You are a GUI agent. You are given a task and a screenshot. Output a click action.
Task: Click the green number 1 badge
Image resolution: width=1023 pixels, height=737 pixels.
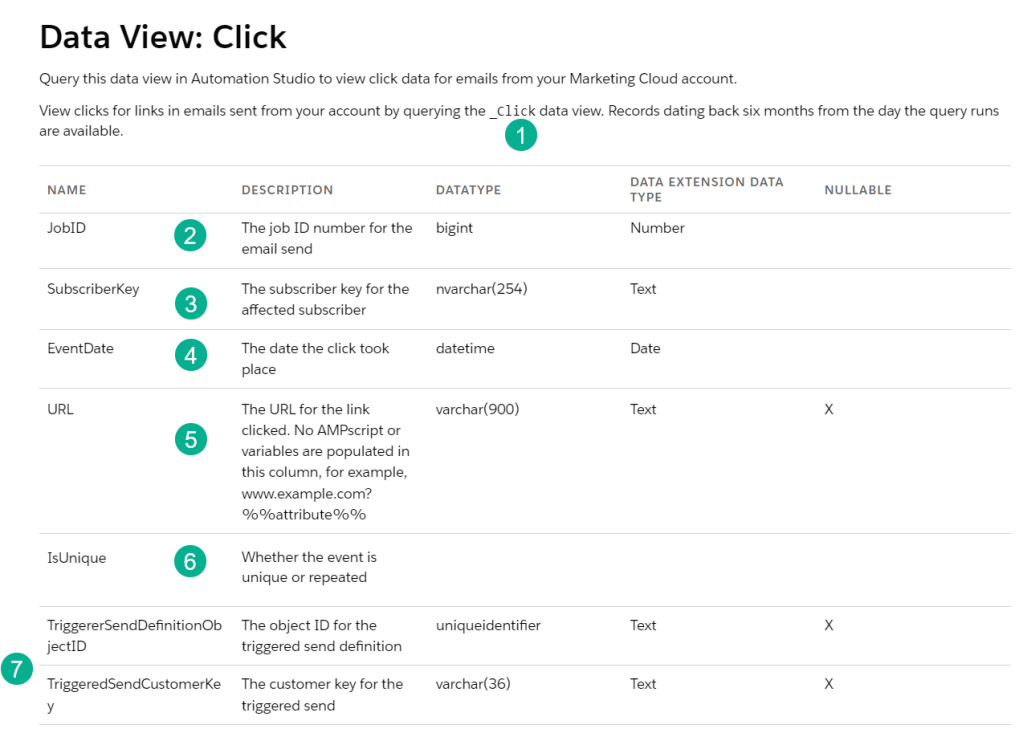(521, 135)
